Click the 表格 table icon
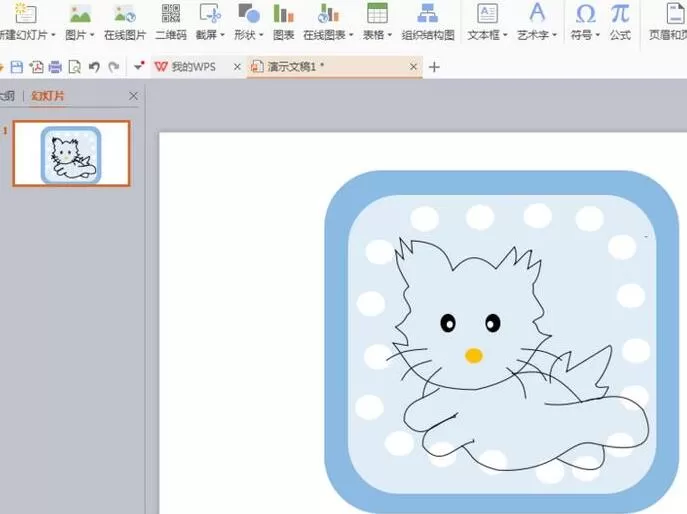 377,13
